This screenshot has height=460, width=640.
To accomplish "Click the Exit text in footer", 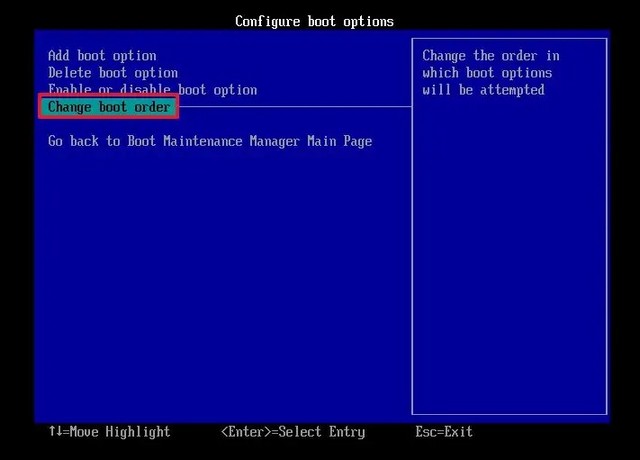I will click(458, 432).
